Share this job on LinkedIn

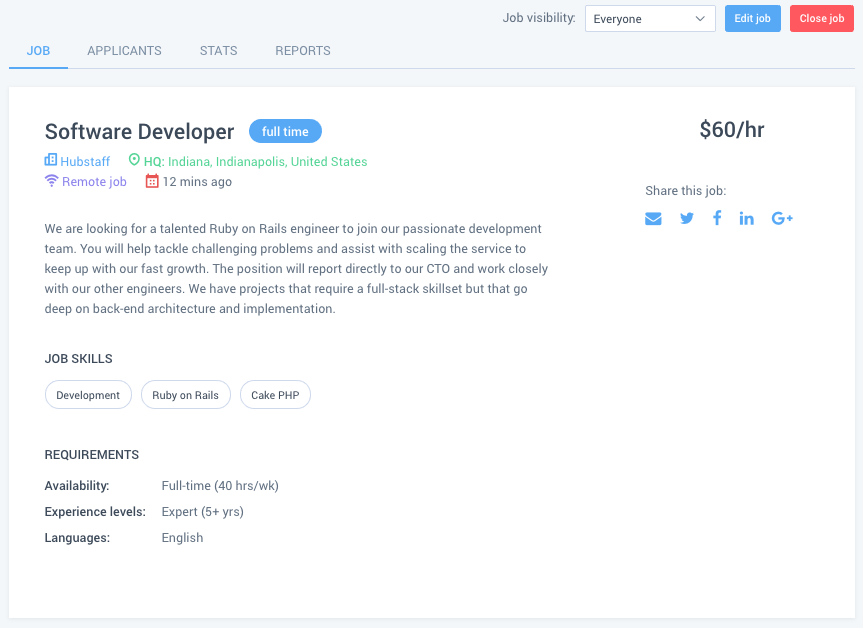click(x=746, y=219)
